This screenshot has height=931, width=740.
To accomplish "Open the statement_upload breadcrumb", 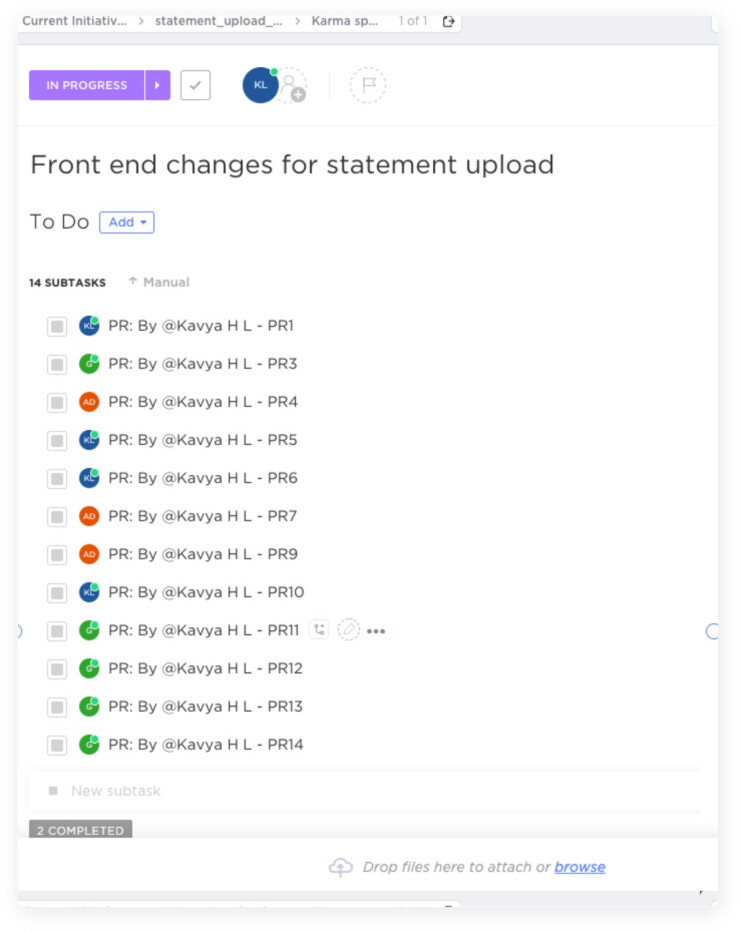I will 219,21.
